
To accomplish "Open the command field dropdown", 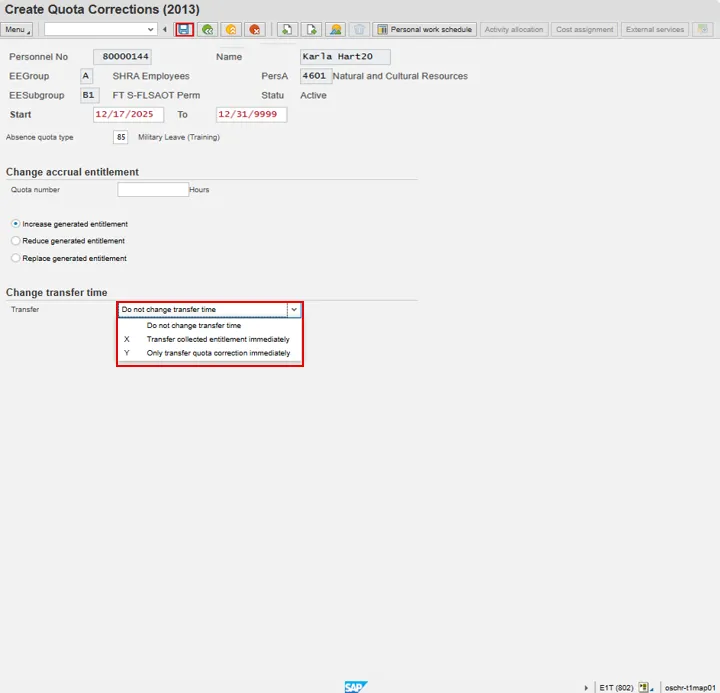I will tap(151, 30).
